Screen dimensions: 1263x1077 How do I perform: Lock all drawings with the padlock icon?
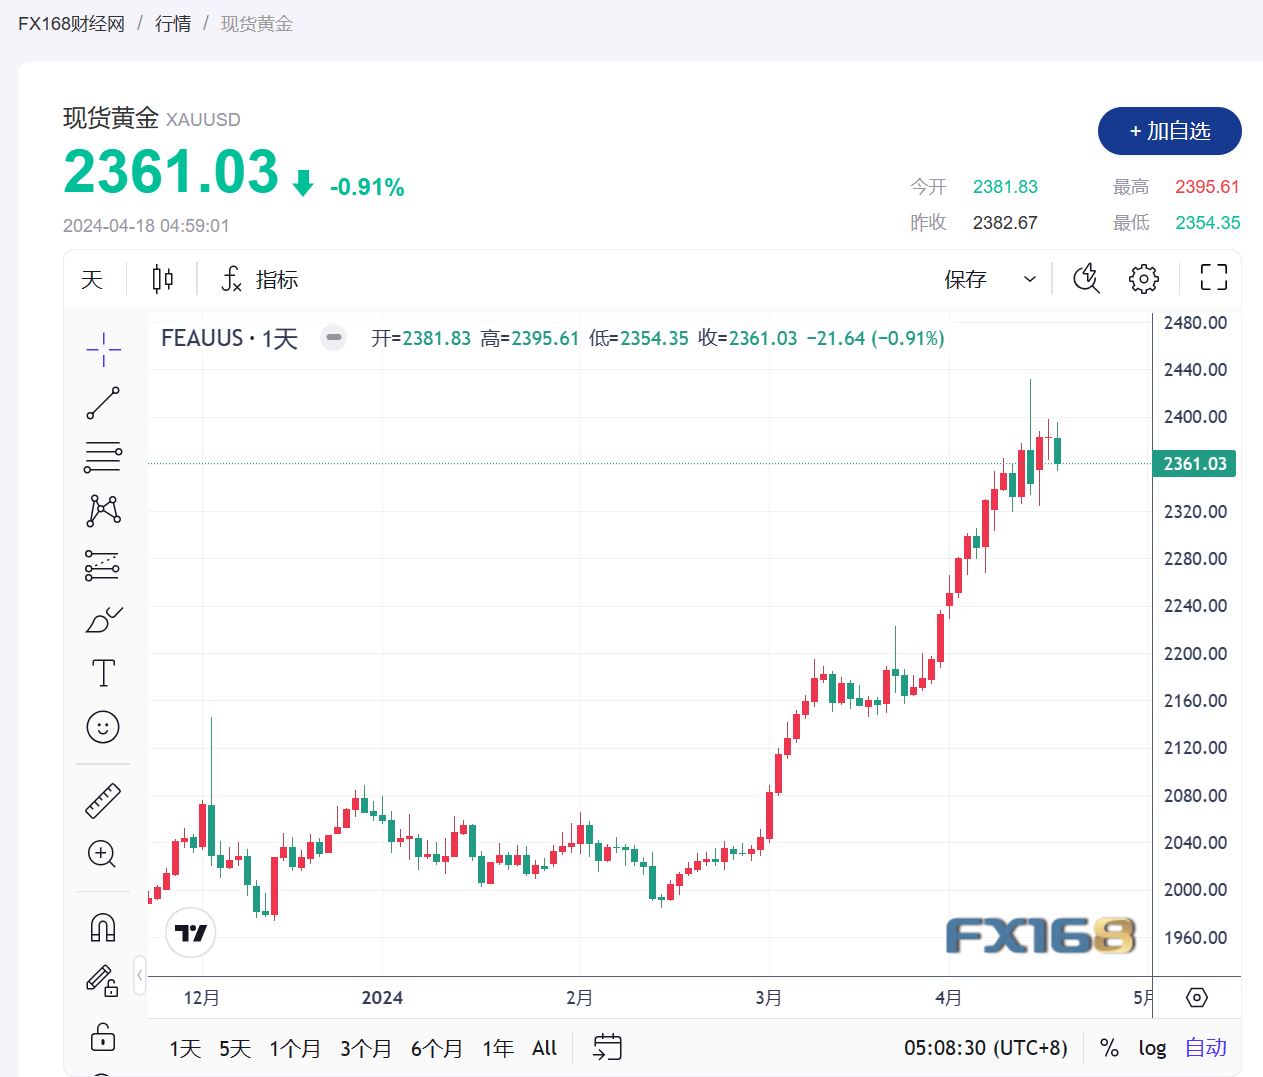pyautogui.click(x=103, y=1038)
